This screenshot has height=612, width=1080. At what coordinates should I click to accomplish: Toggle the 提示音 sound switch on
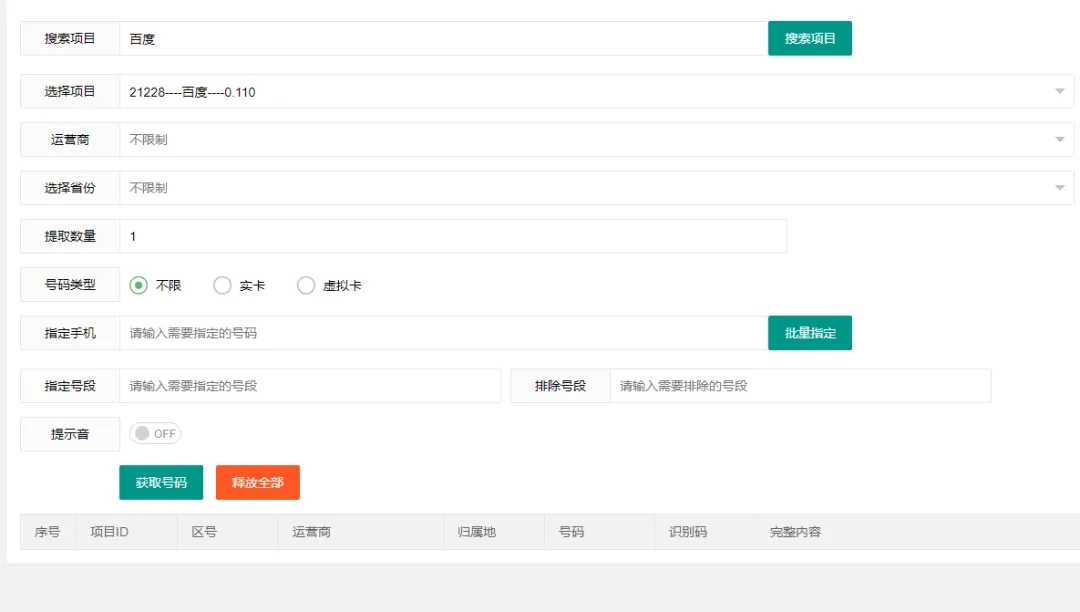[155, 434]
